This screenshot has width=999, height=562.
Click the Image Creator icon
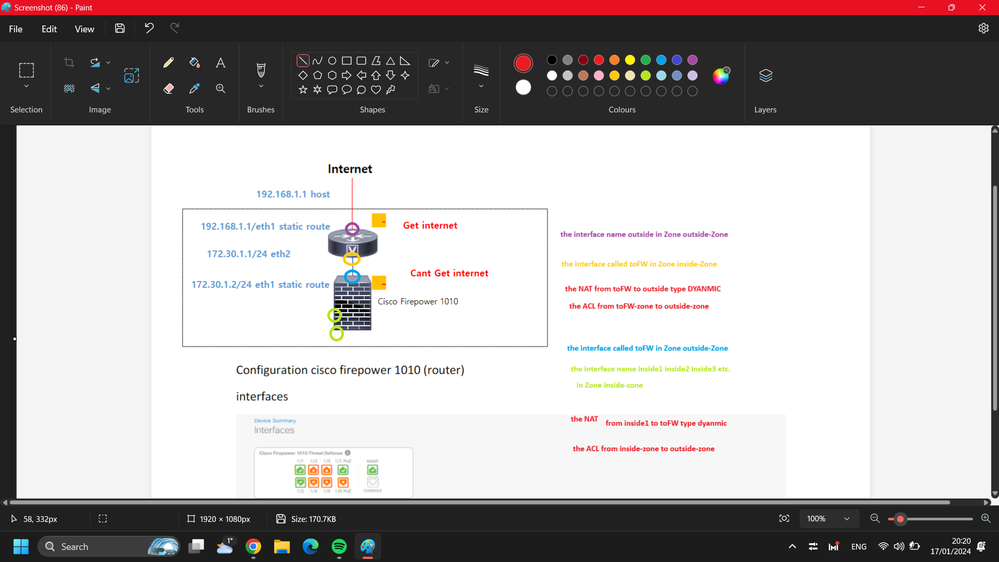[x=131, y=76]
